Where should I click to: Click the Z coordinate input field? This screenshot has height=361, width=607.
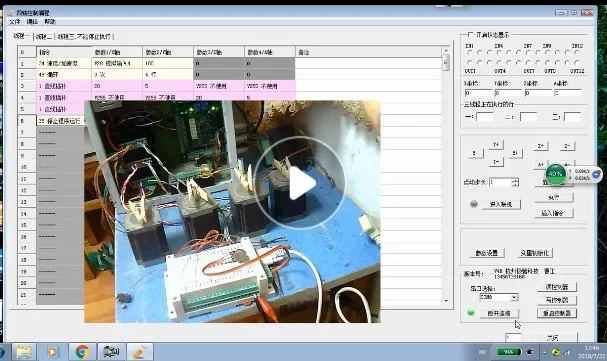(538, 93)
